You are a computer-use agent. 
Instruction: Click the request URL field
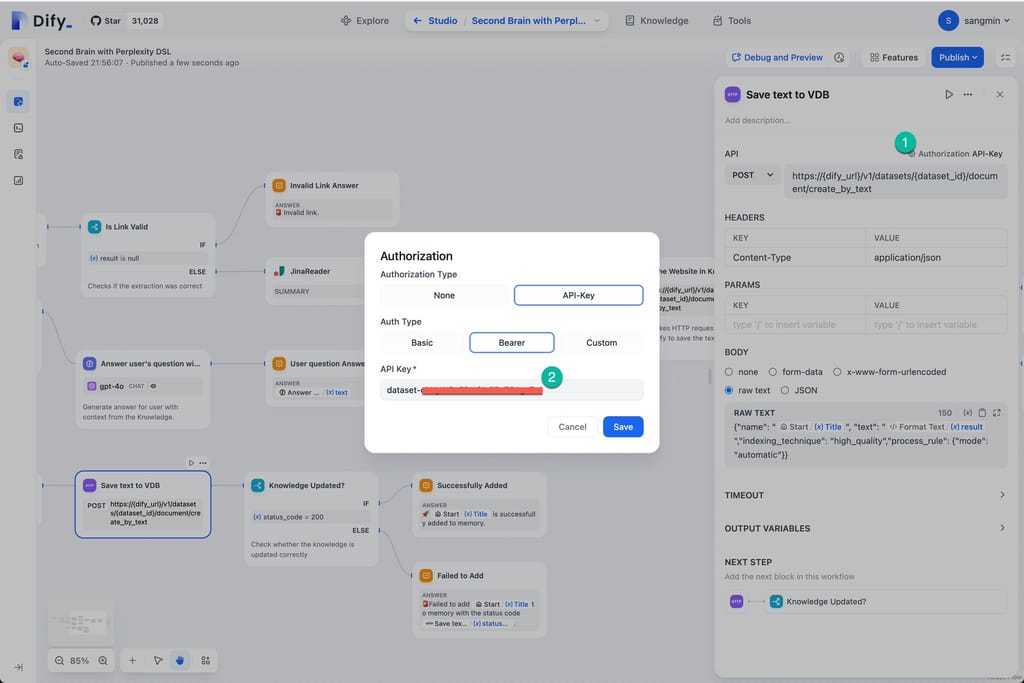[895, 182]
